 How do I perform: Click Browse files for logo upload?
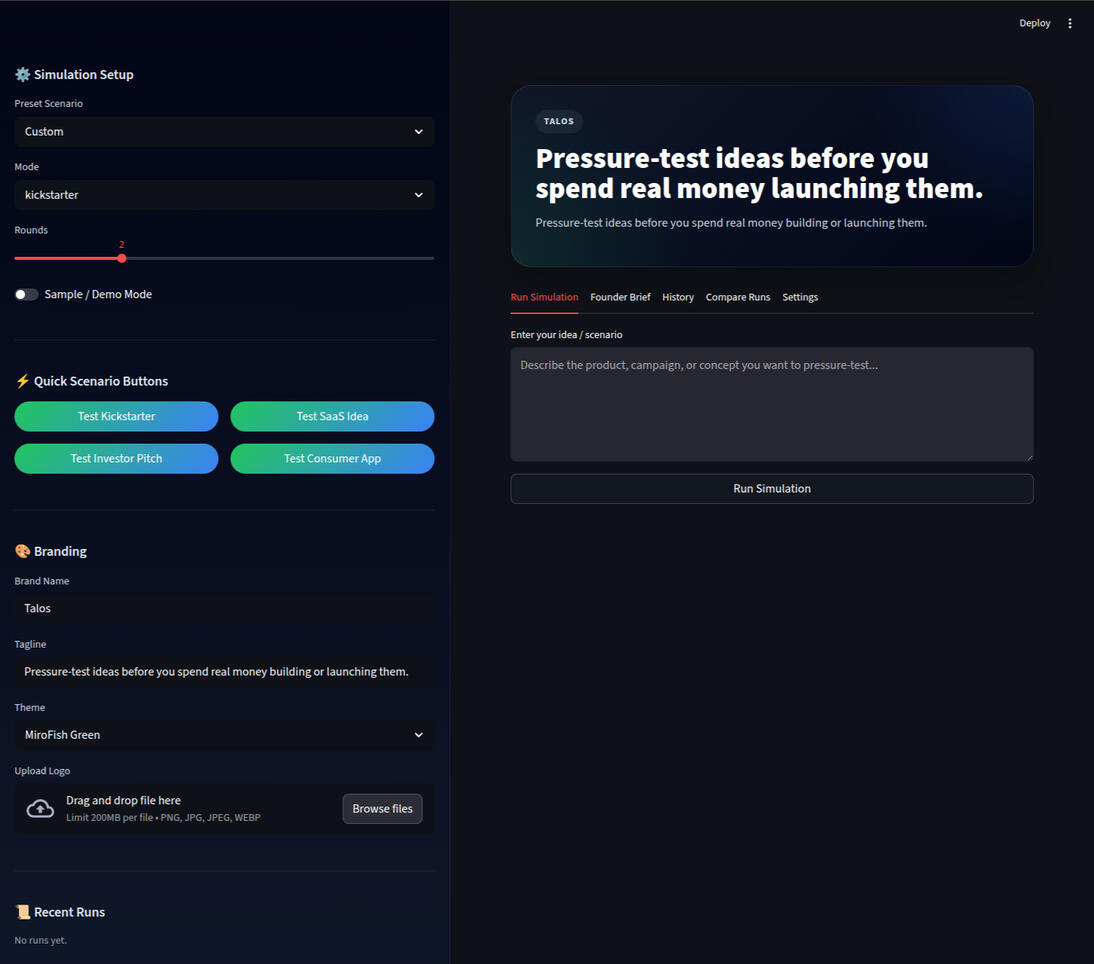pos(382,808)
